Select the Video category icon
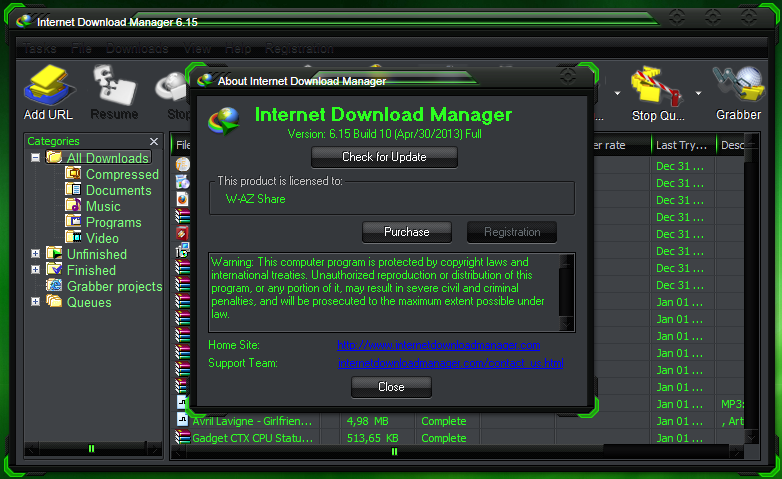 click(x=73, y=238)
